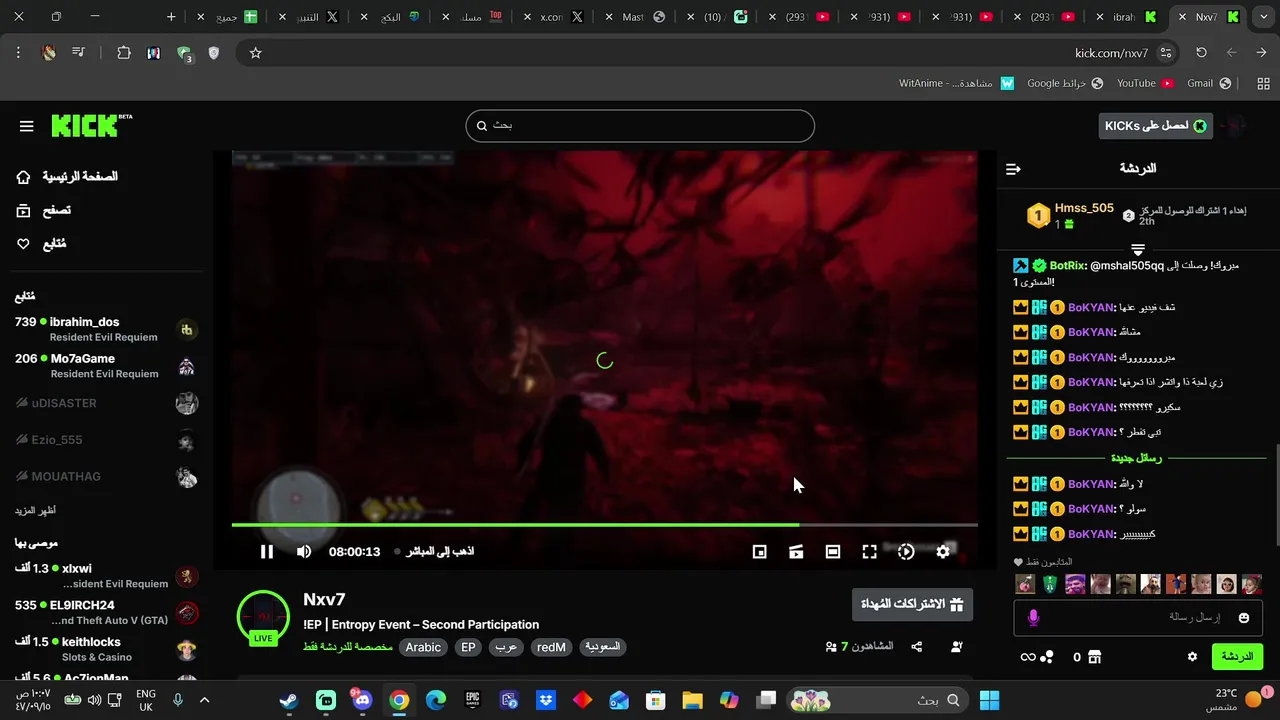1280x720 pixels.
Task: Collapse the chat panel with arrow icon
Action: click(x=1013, y=169)
